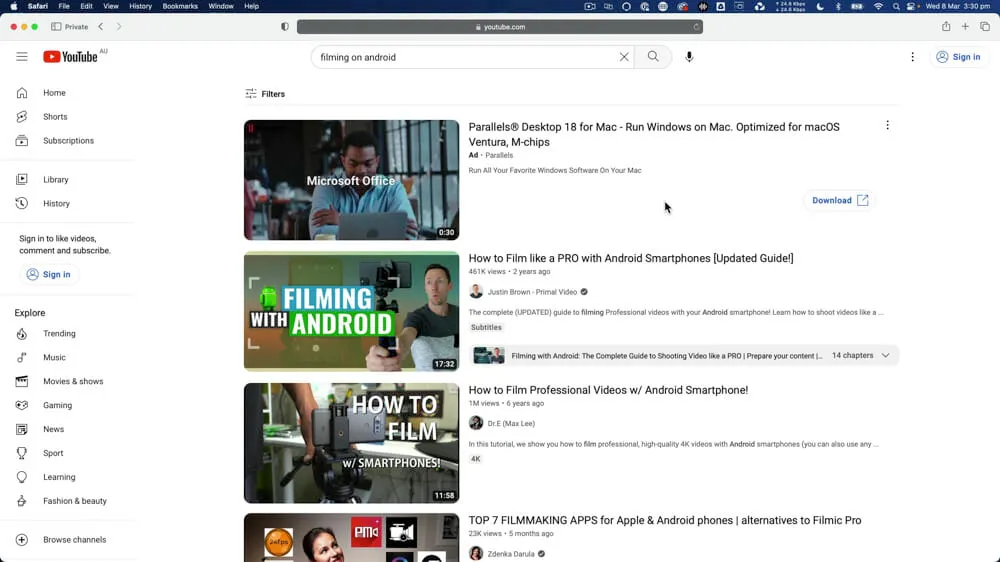Click the YouTube logo
This screenshot has height=562, width=1000.
tap(70, 57)
